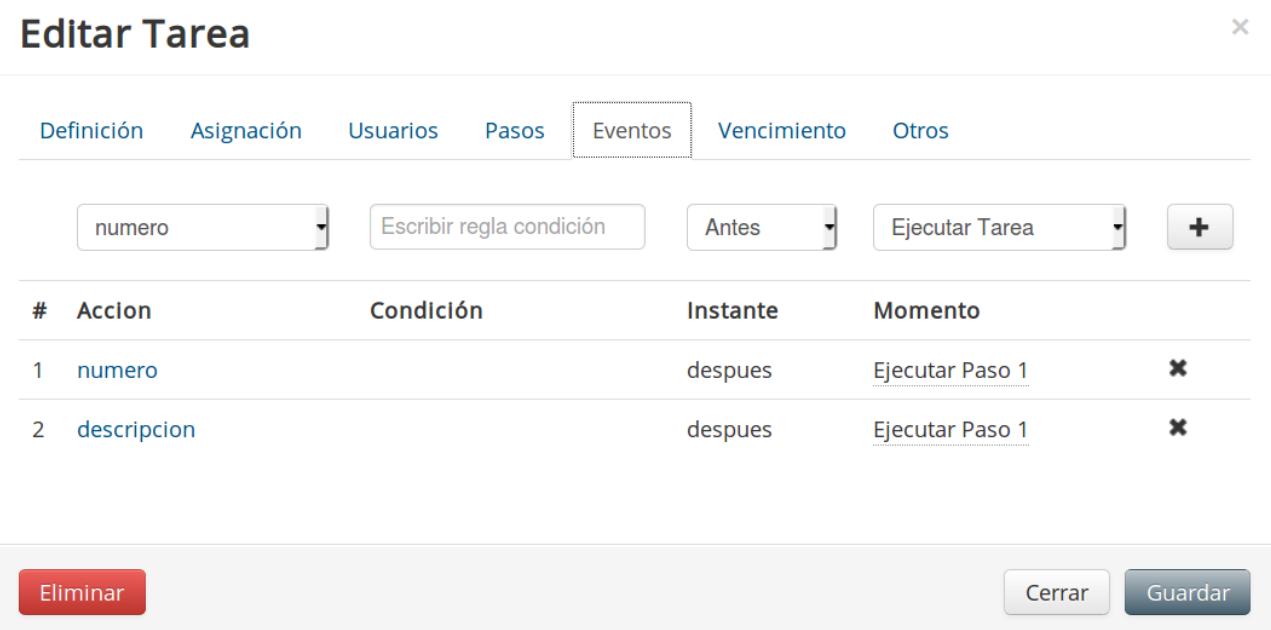The width and height of the screenshot is (1271, 630).
Task: Switch to the Definición tab
Action: (x=91, y=130)
